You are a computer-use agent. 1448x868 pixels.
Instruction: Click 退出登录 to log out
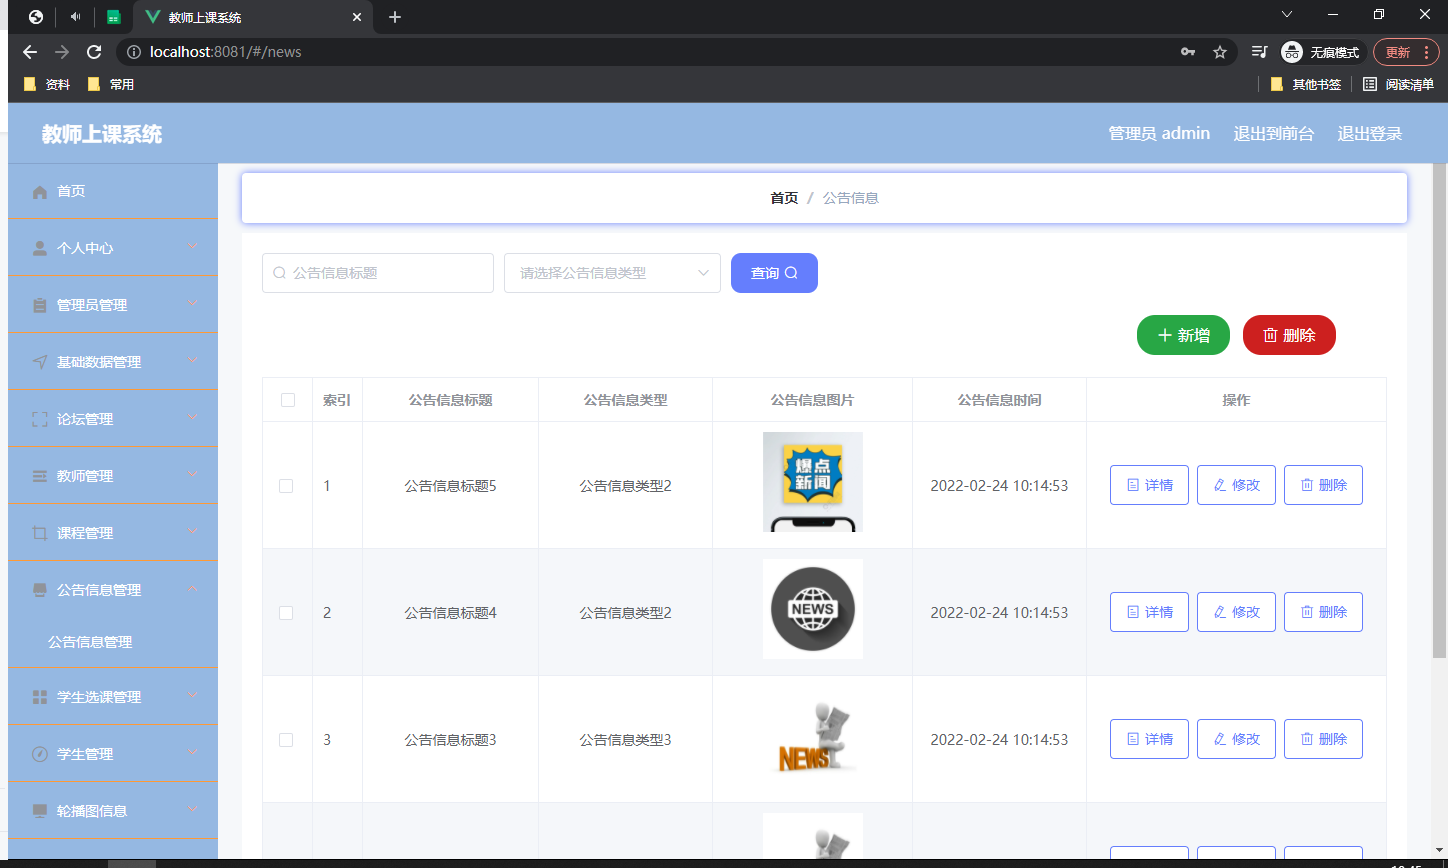tap(1370, 133)
